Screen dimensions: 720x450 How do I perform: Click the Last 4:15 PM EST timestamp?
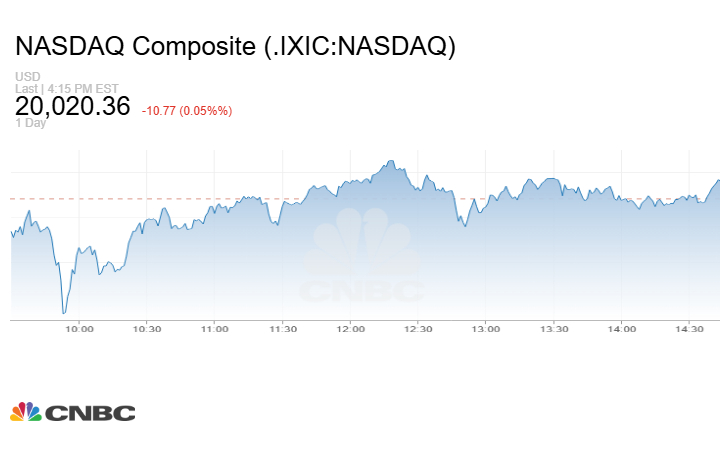pyautogui.click(x=61, y=88)
